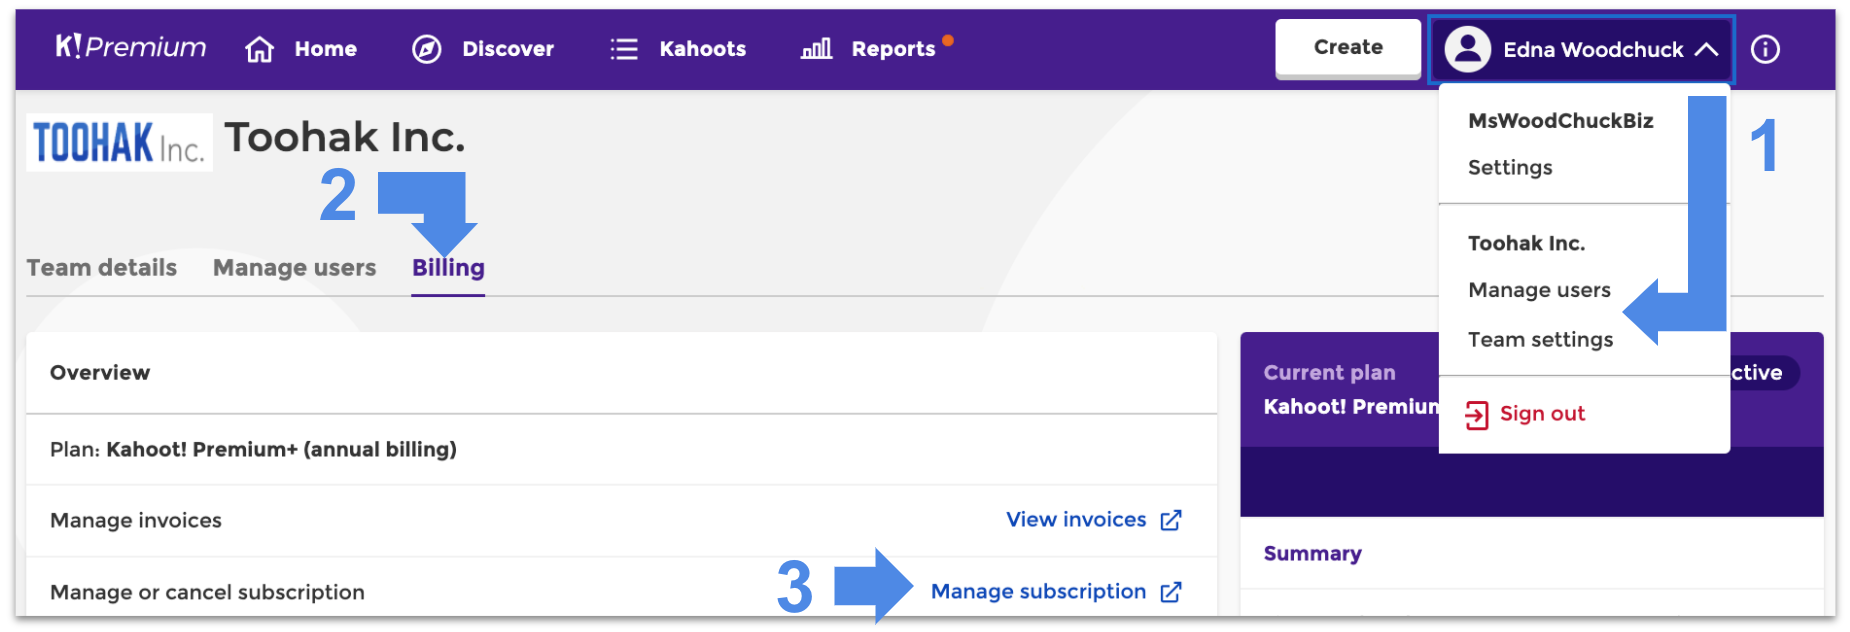Open the Reports navigation item
1850x632 pixels.
tap(893, 49)
